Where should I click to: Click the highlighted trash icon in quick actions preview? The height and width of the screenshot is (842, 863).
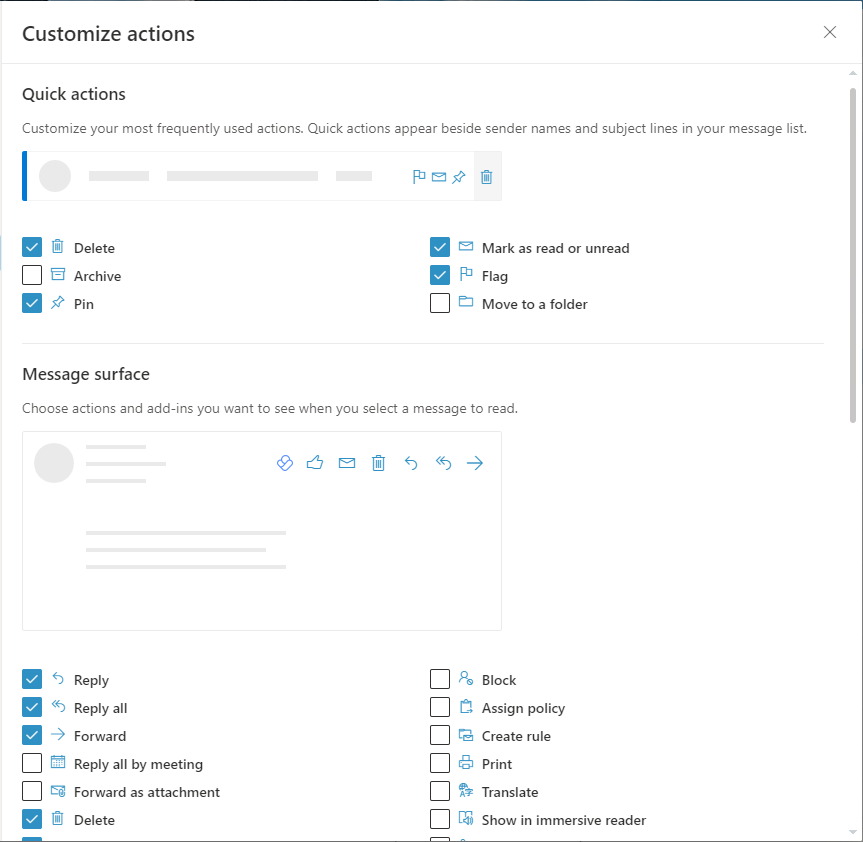point(487,176)
